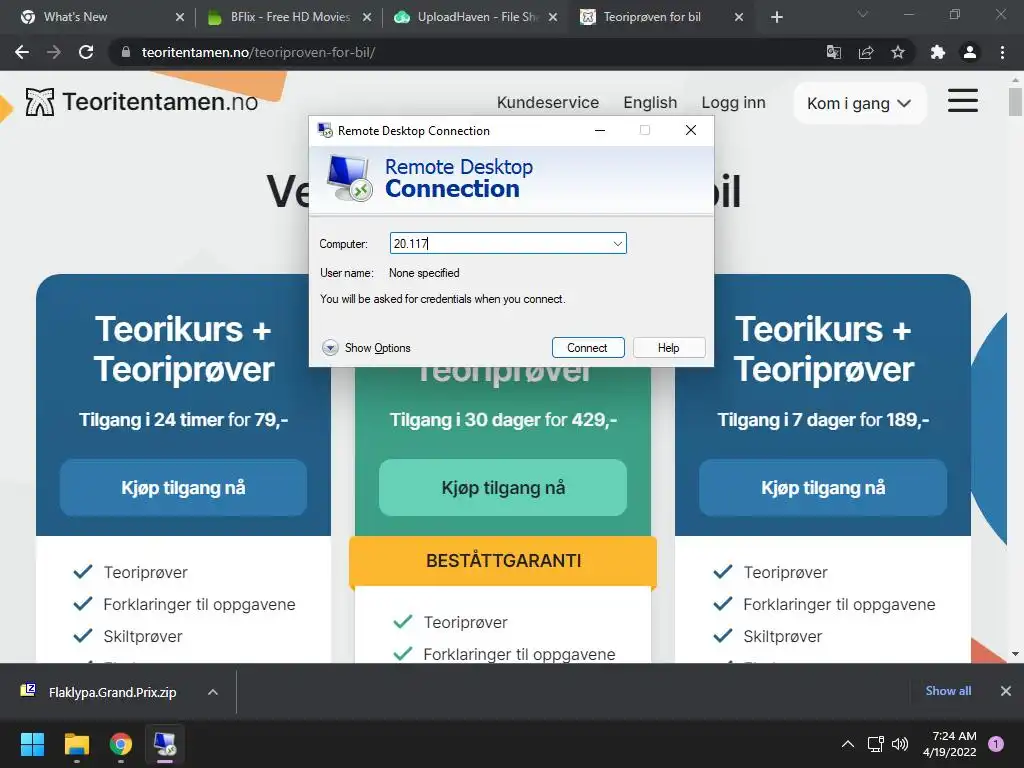Share this page icon in address bar
The width and height of the screenshot is (1024, 768).
866,52
